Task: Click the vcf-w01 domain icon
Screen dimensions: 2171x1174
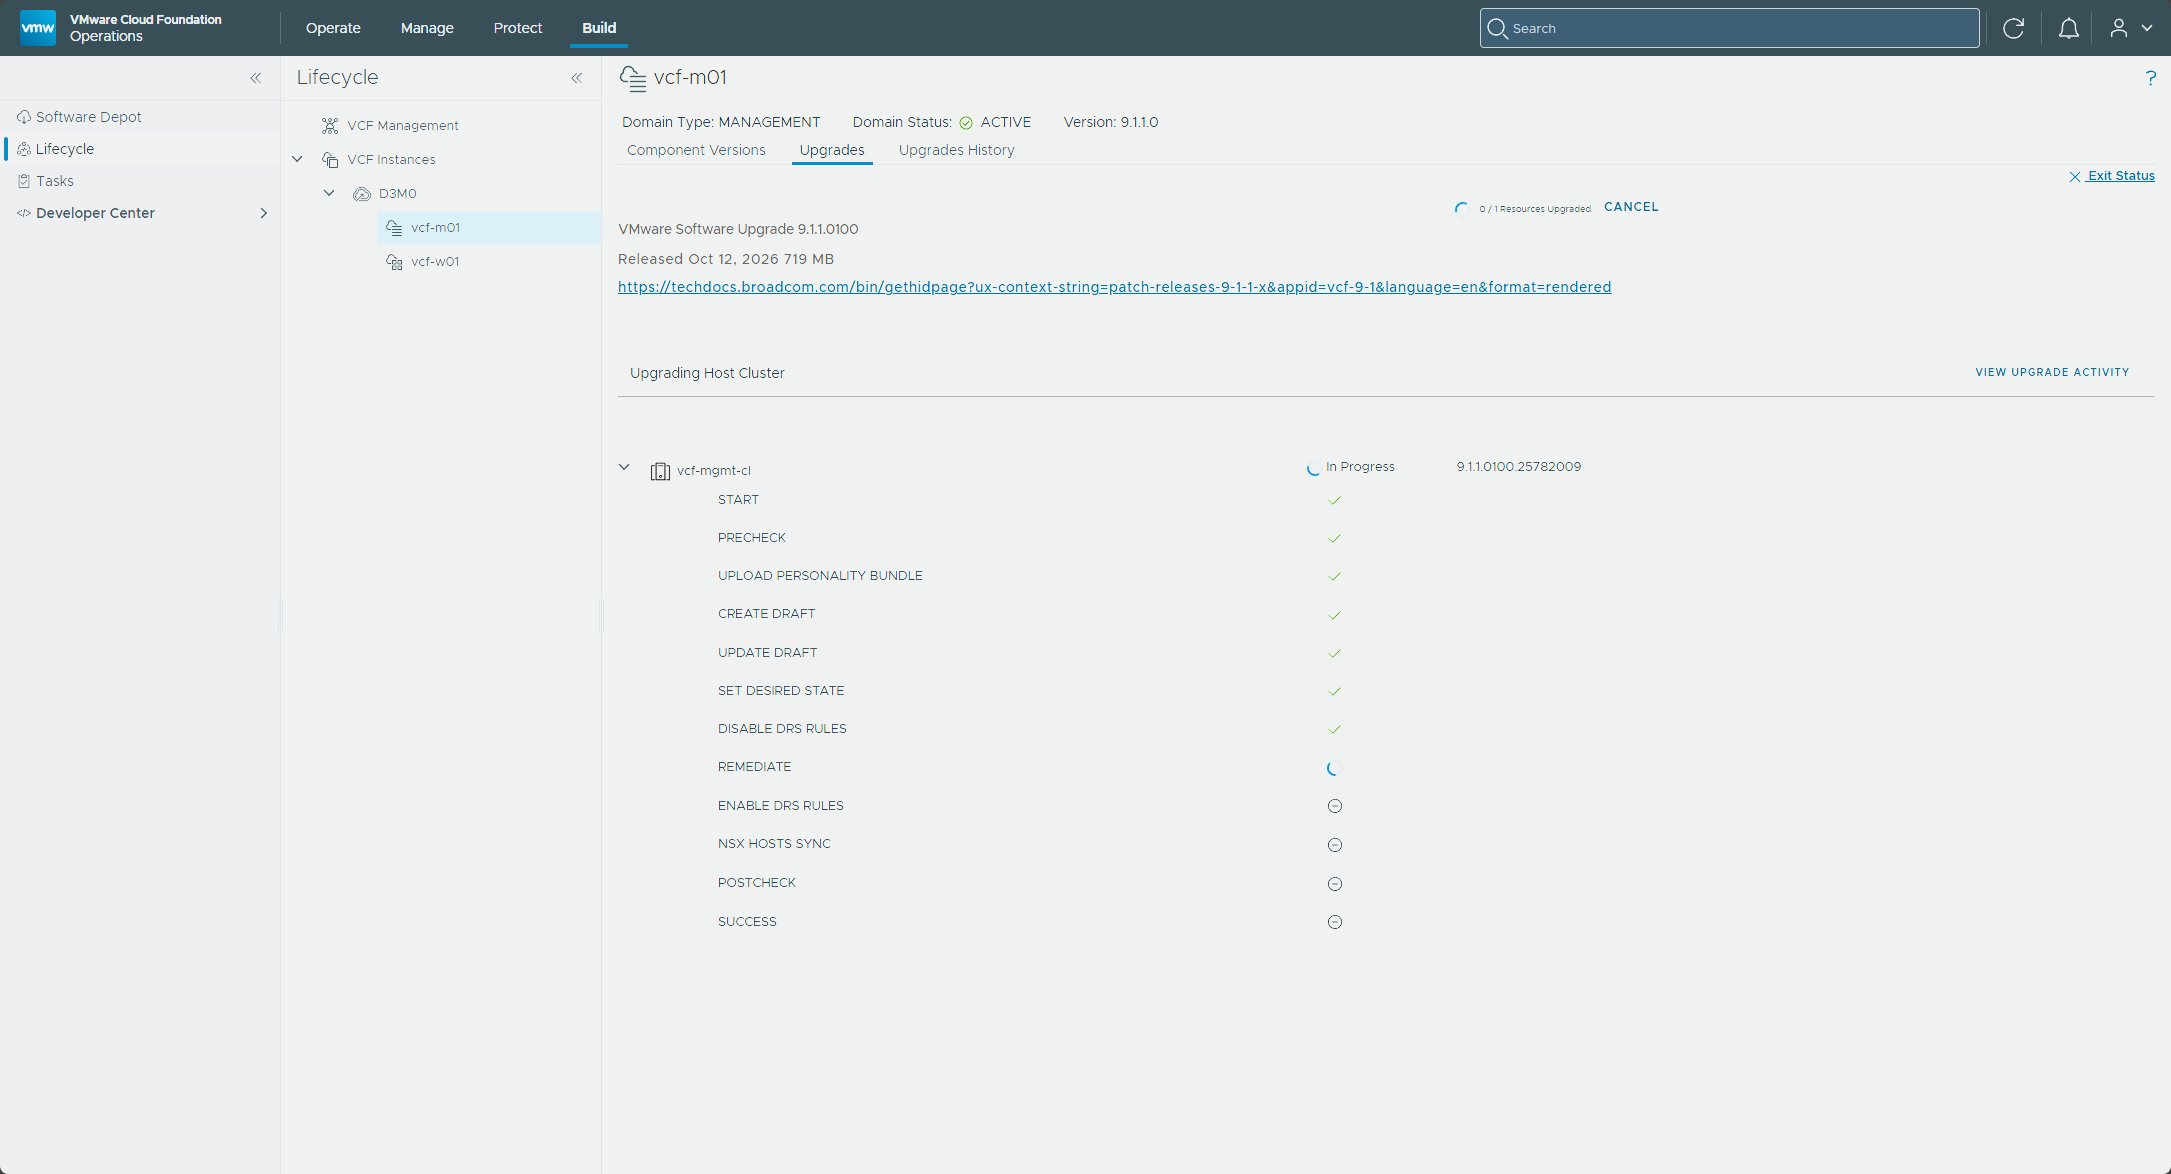Action: coord(395,262)
